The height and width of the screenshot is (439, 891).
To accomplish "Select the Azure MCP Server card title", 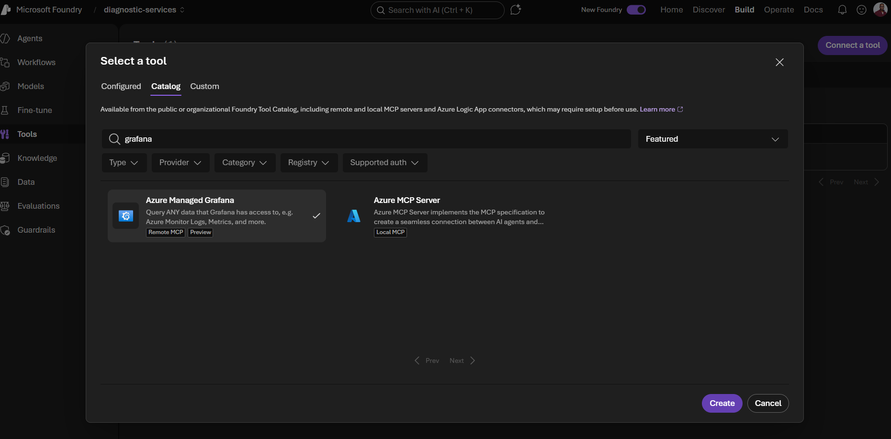I will click(x=407, y=200).
